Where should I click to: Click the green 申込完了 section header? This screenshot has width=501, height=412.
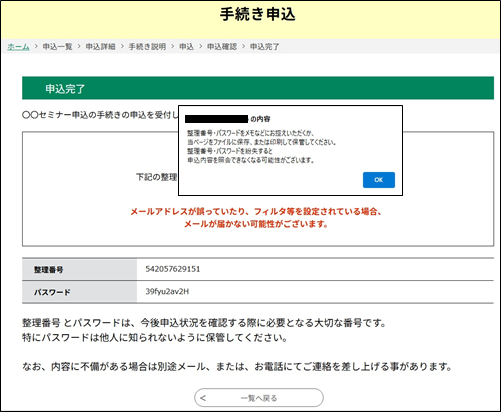coord(258,88)
